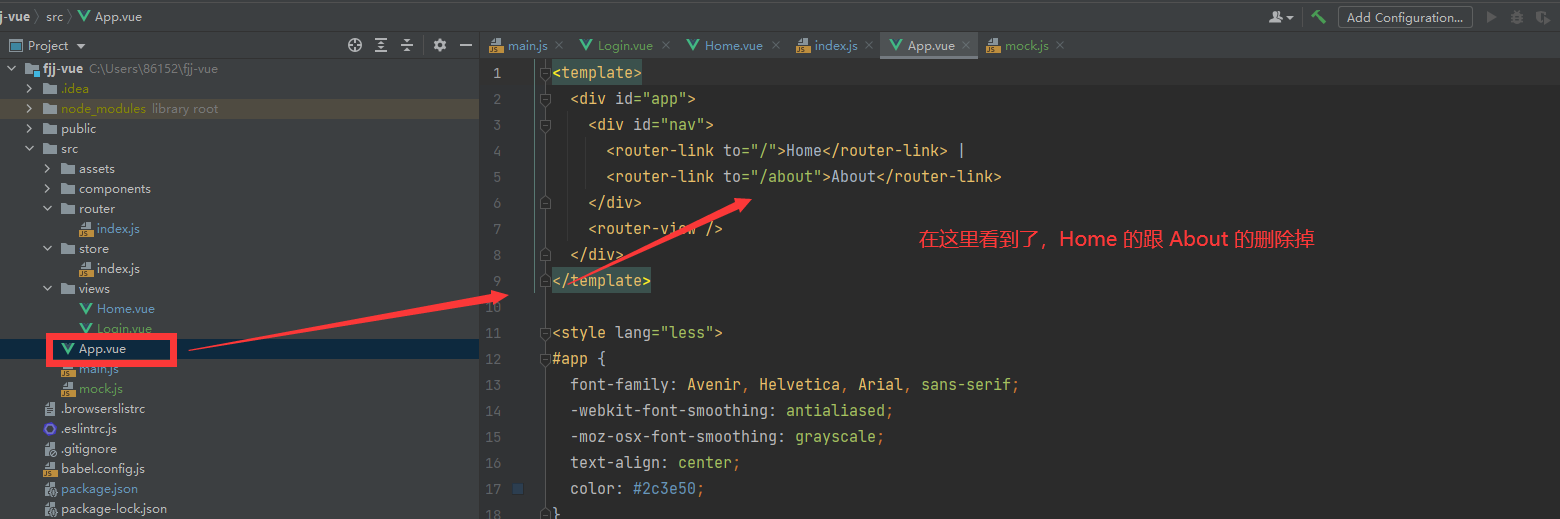Click the Collapse All icon in Project panel
The height and width of the screenshot is (519, 1560).
pyautogui.click(x=407, y=45)
